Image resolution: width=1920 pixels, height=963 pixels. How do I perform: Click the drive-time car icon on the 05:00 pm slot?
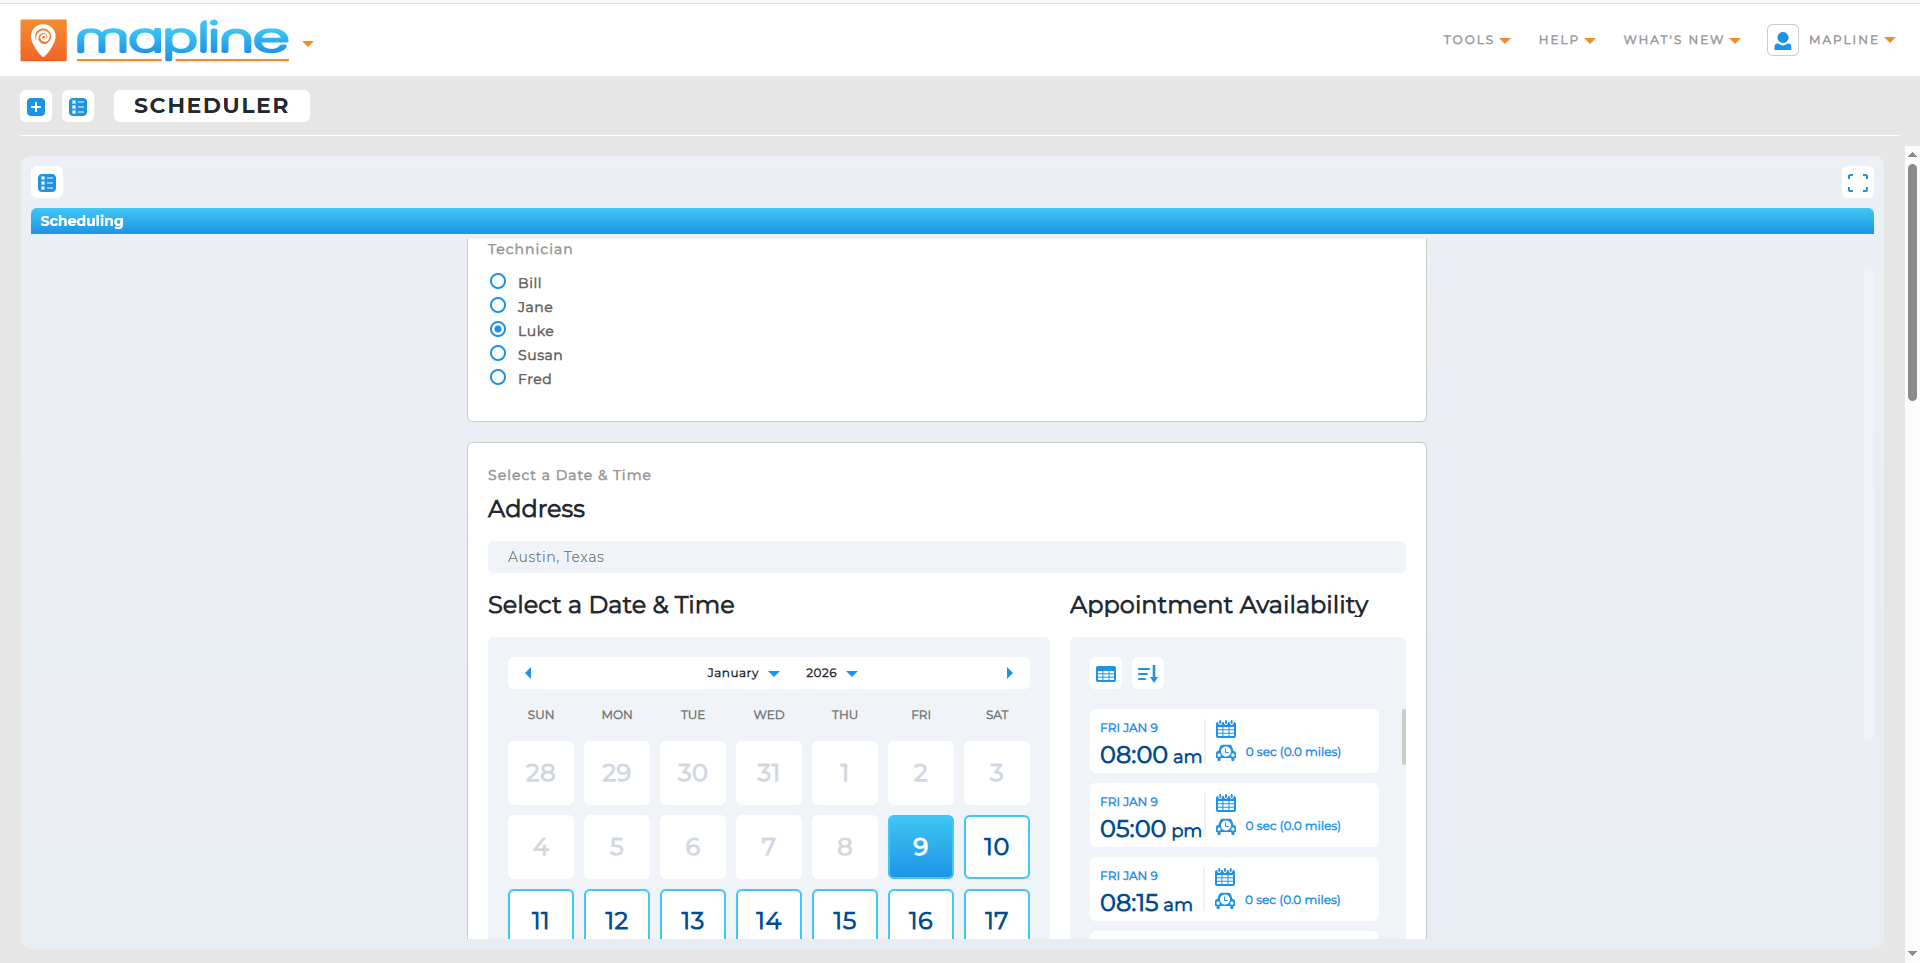[x=1226, y=827]
